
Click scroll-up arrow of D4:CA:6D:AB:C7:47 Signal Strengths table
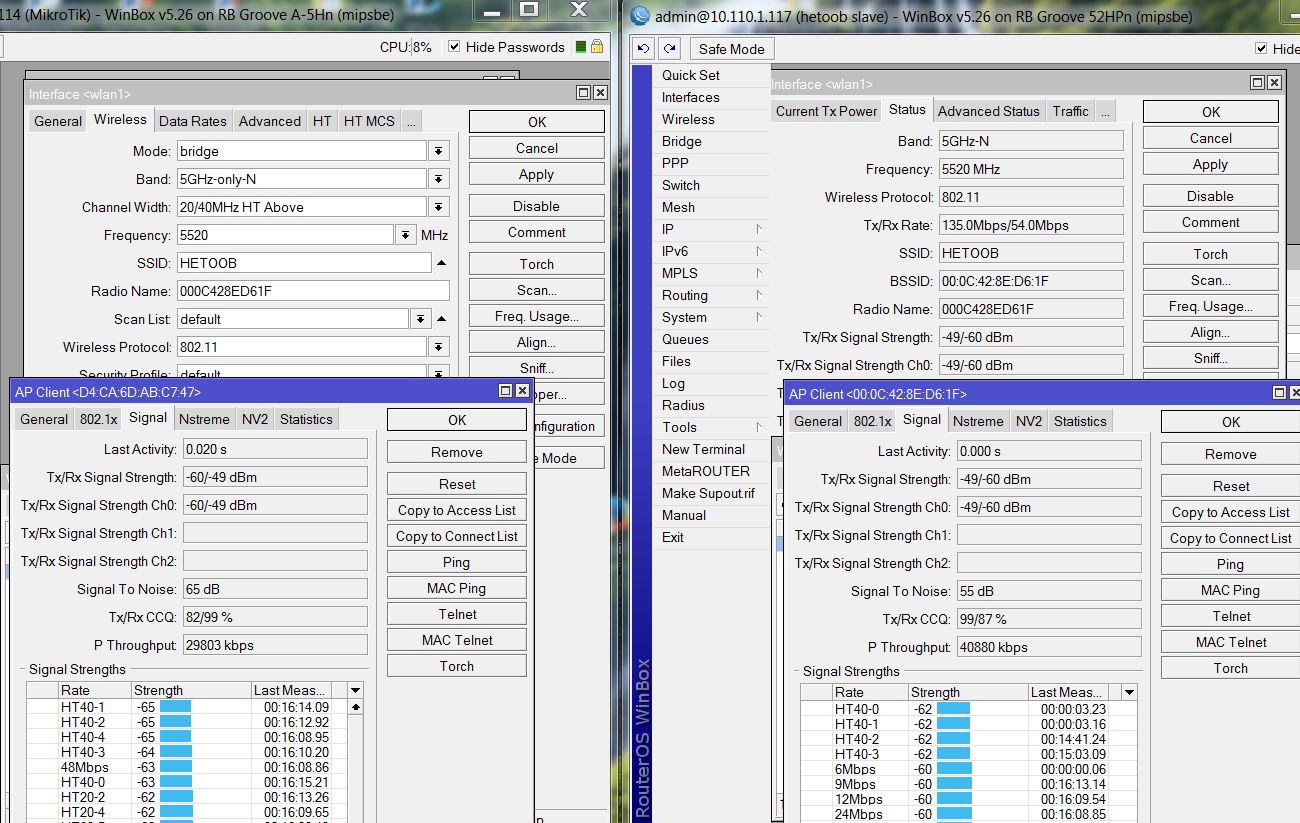[355, 707]
